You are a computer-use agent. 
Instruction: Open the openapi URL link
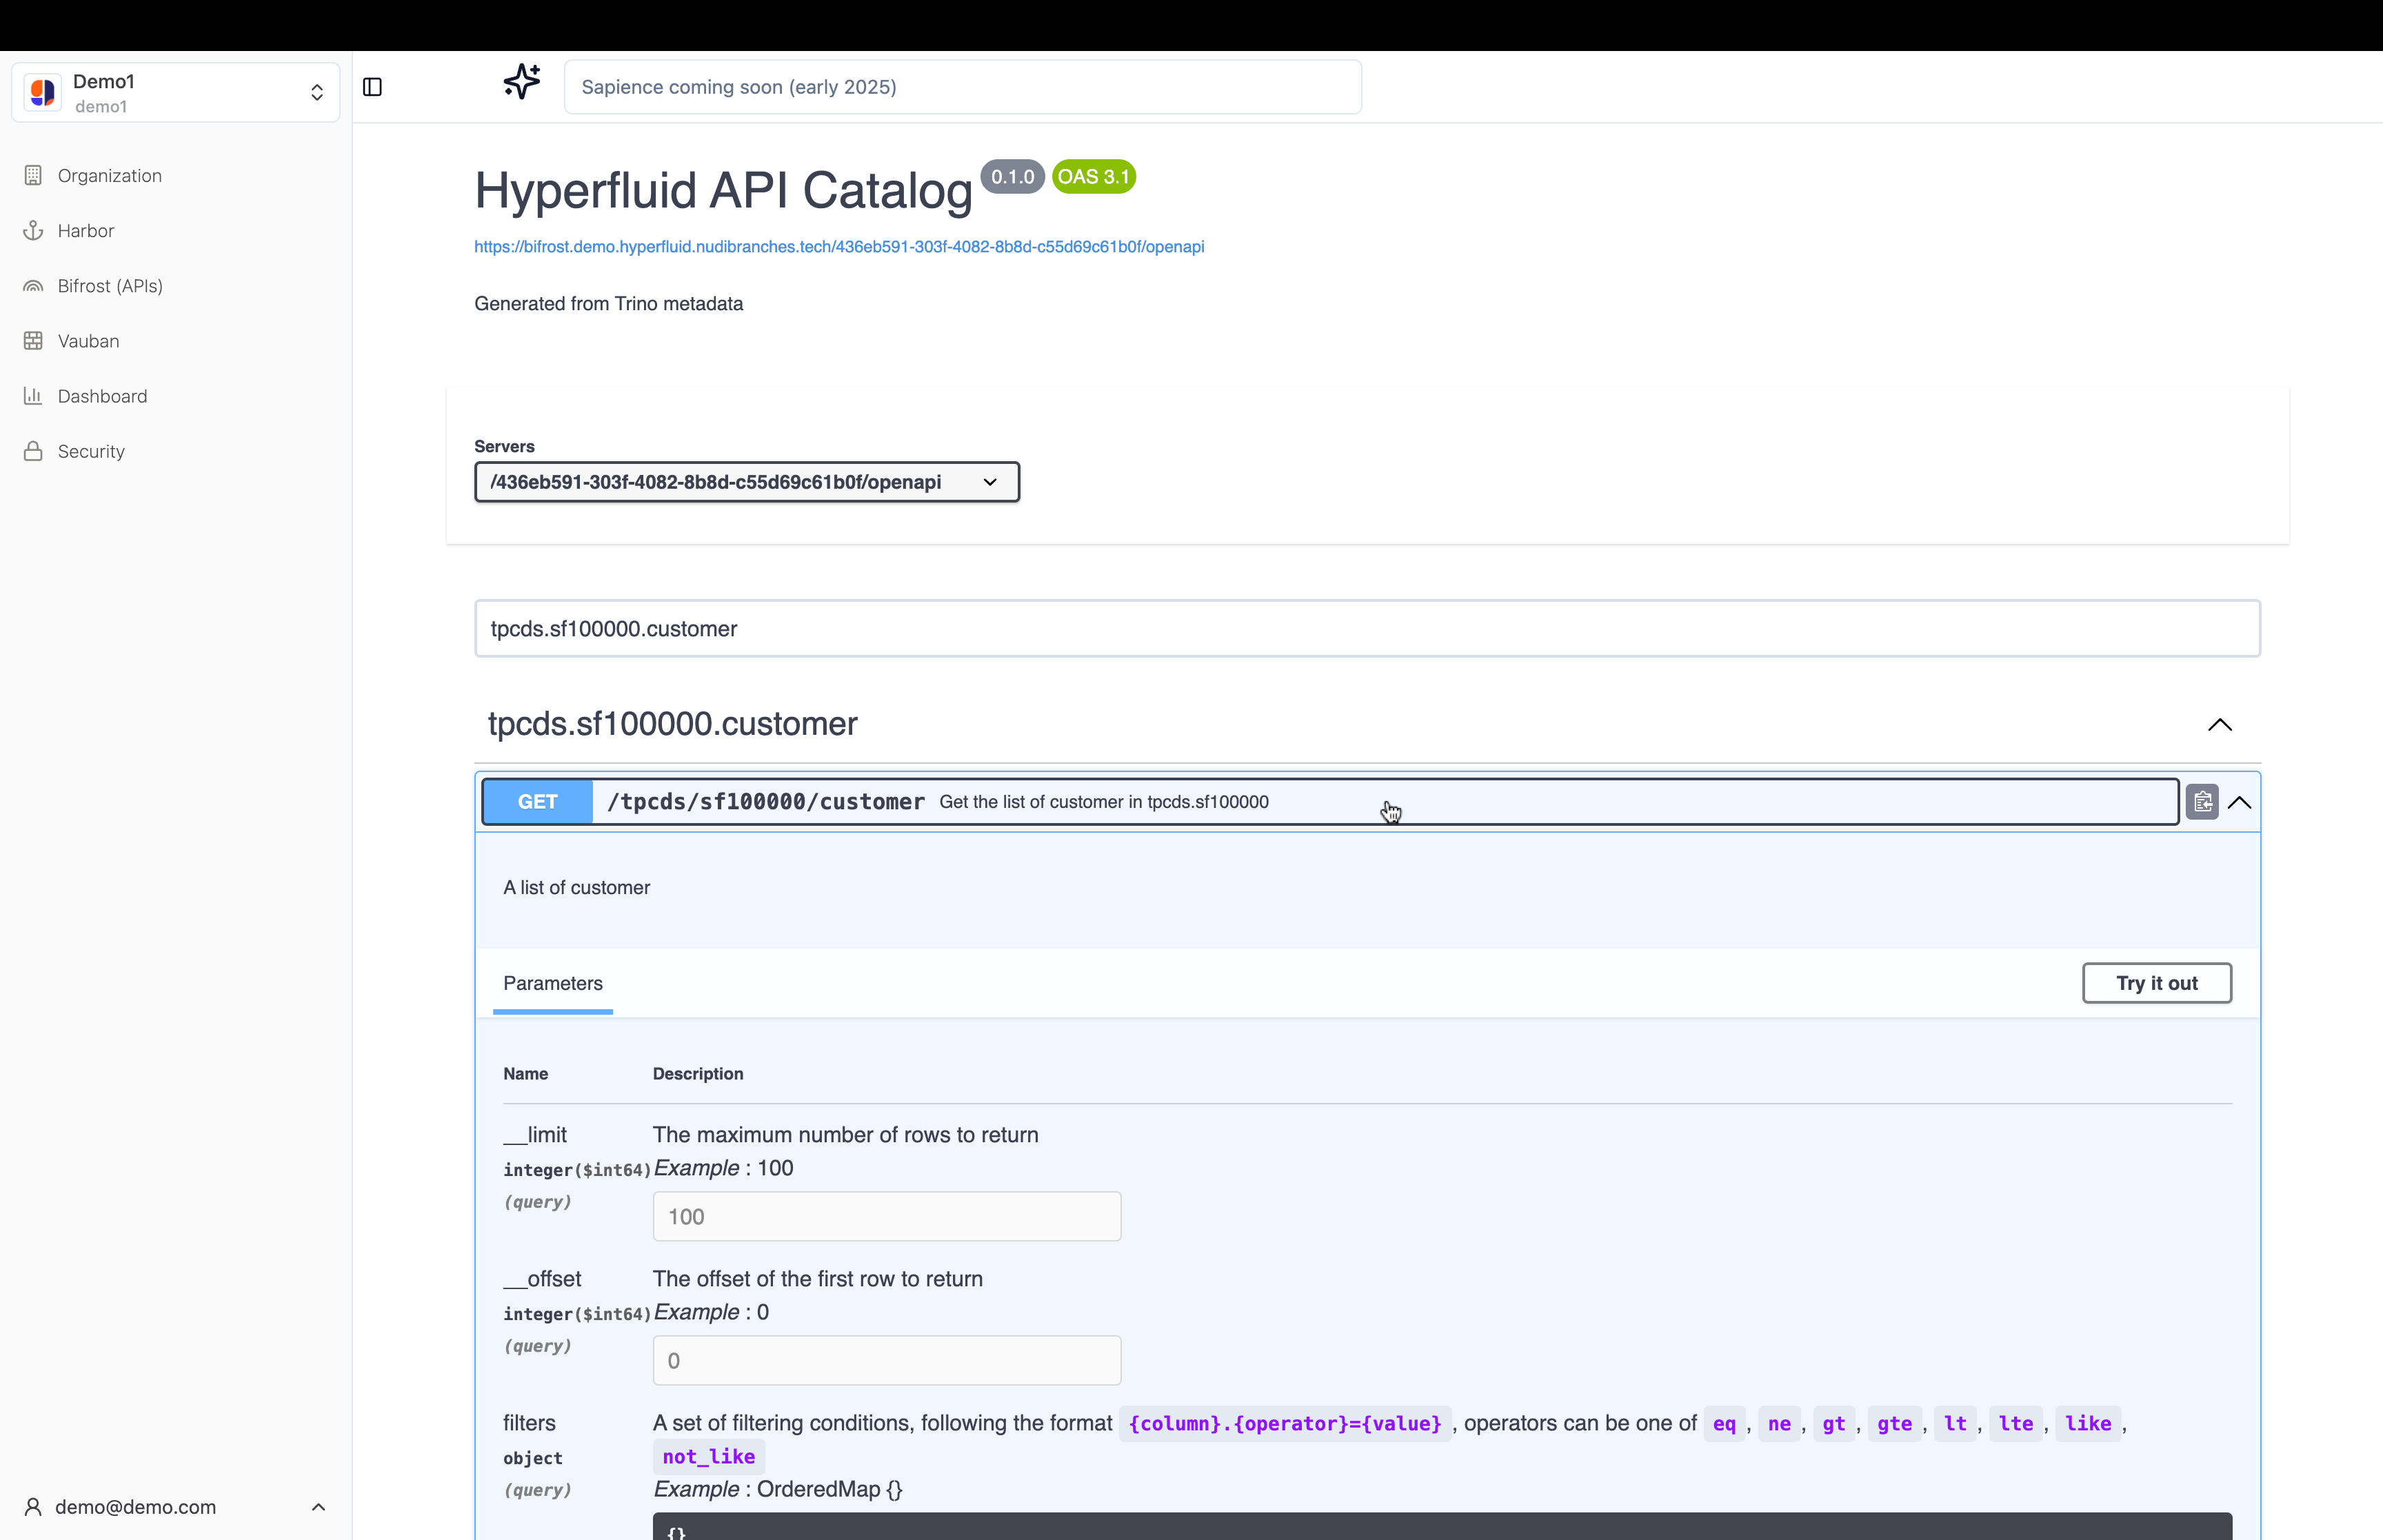[839, 247]
